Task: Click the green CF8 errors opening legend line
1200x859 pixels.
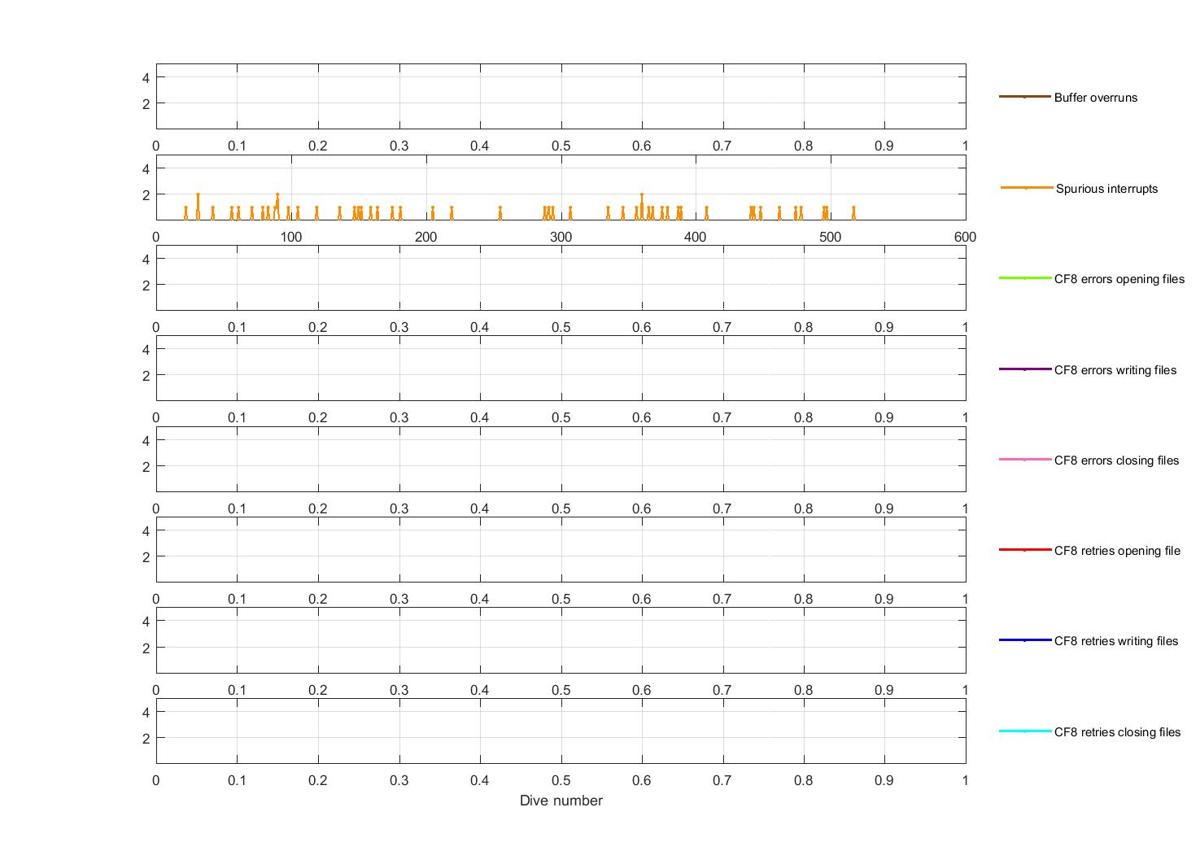Action: click(x=1025, y=278)
